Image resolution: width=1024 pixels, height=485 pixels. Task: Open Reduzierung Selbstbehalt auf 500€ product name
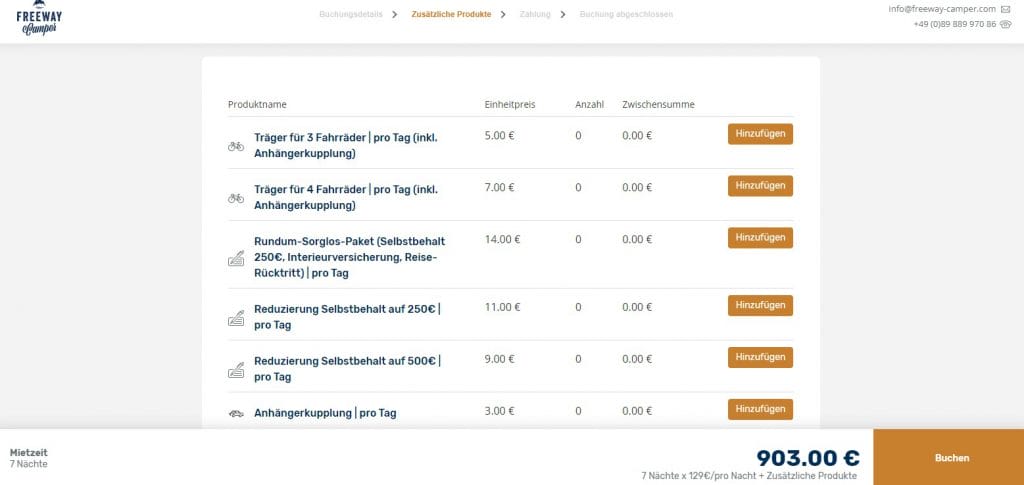point(347,369)
